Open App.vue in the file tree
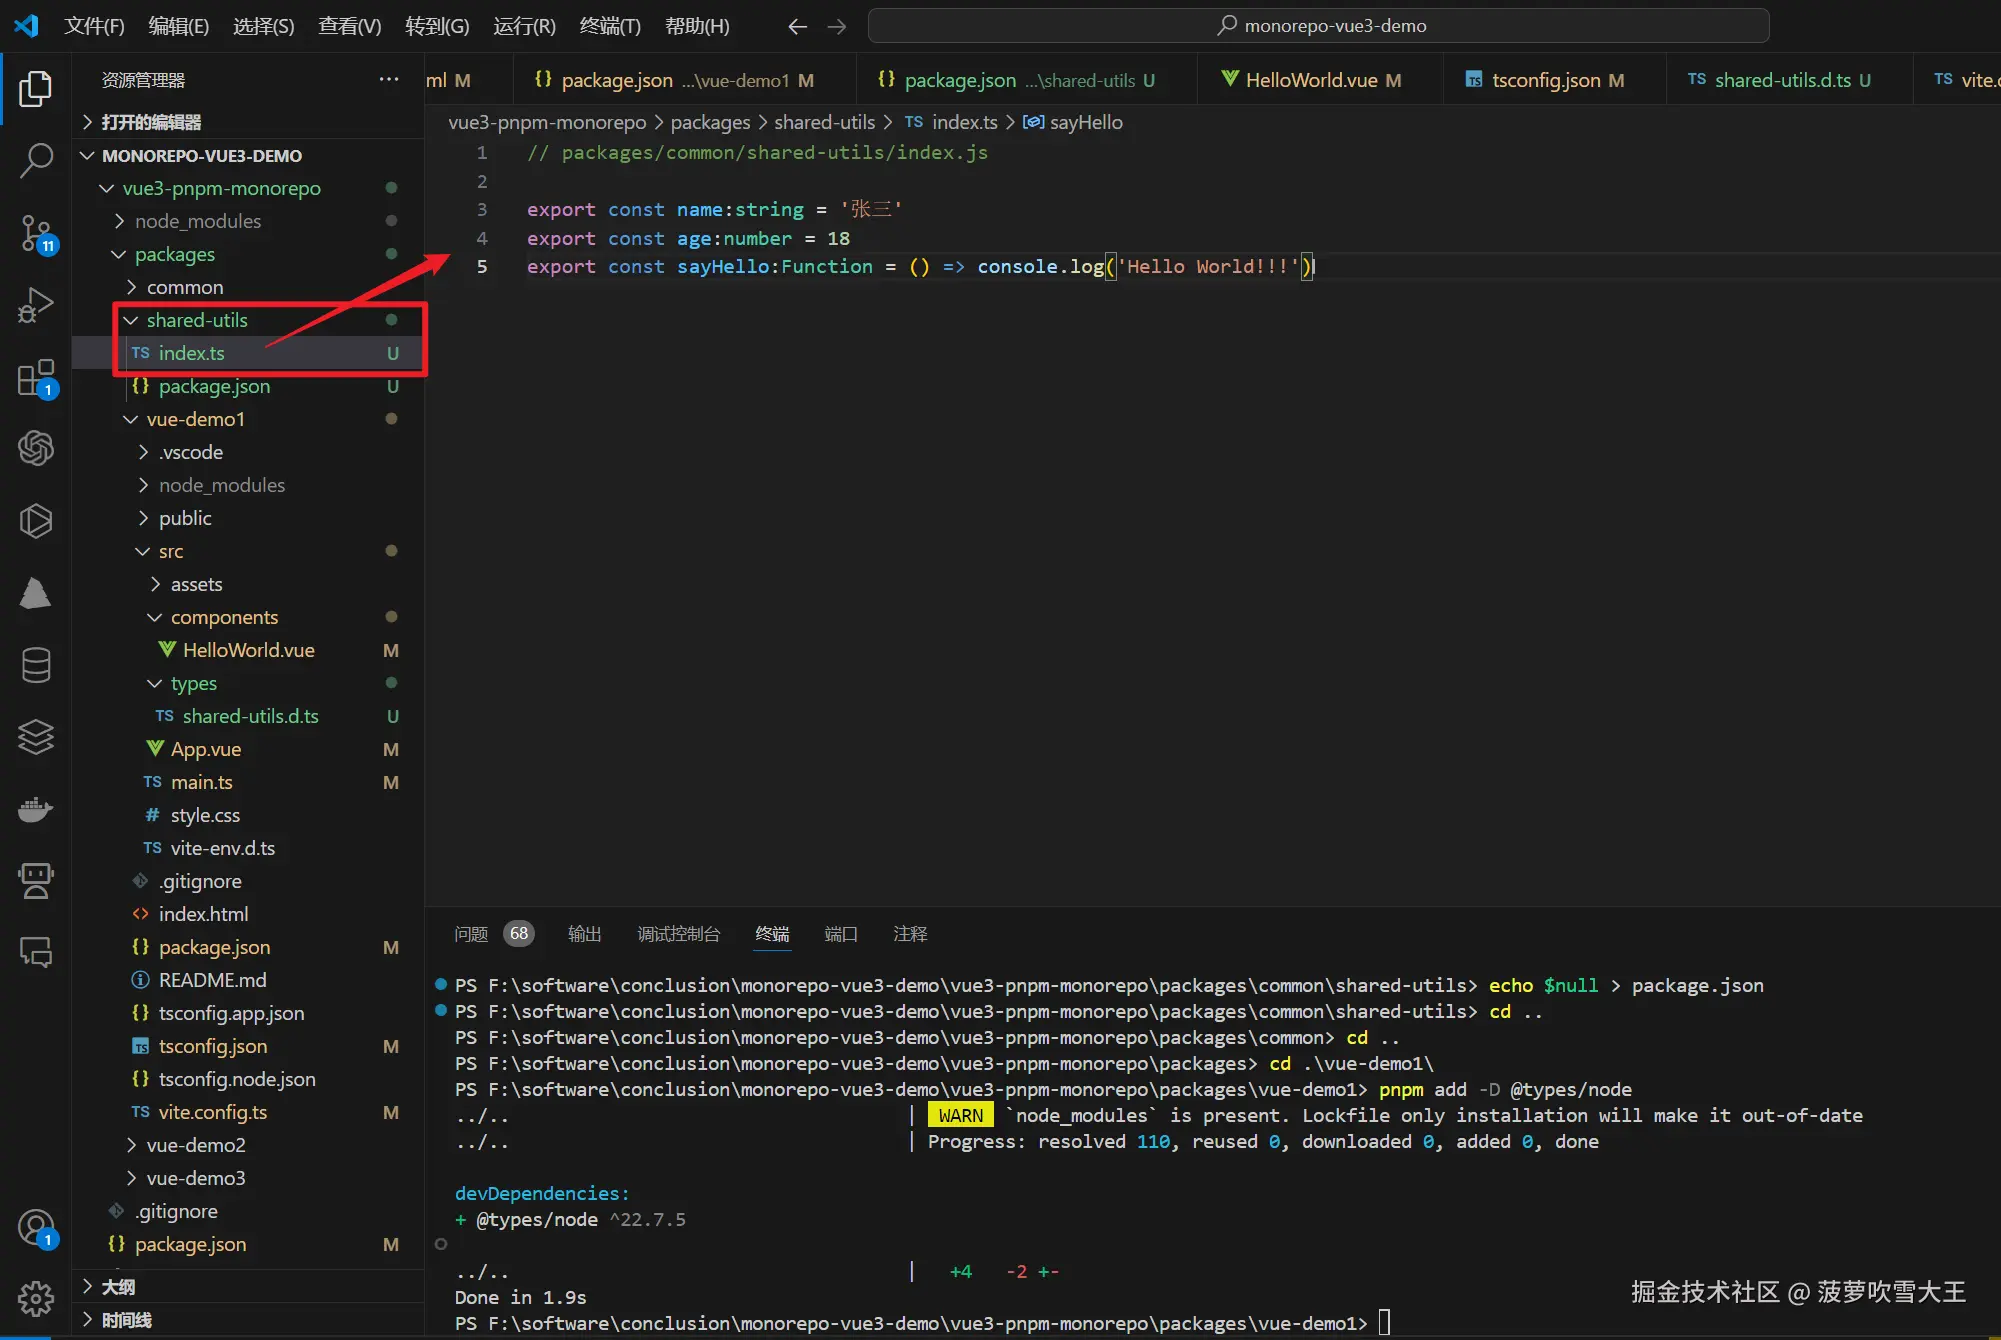 tap(206, 749)
